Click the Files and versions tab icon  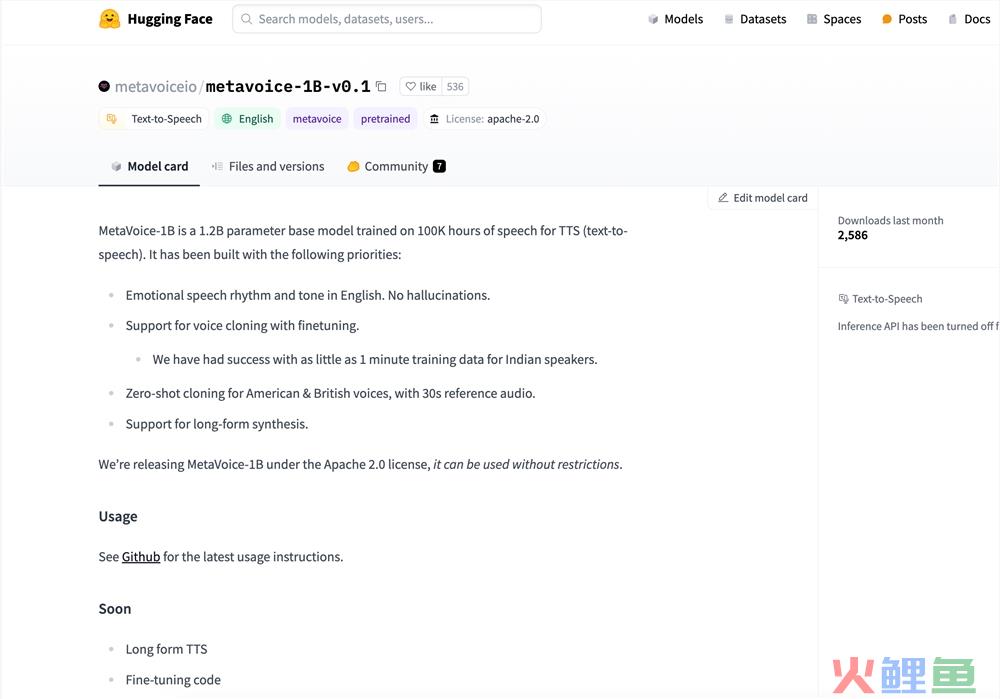[x=217, y=166]
